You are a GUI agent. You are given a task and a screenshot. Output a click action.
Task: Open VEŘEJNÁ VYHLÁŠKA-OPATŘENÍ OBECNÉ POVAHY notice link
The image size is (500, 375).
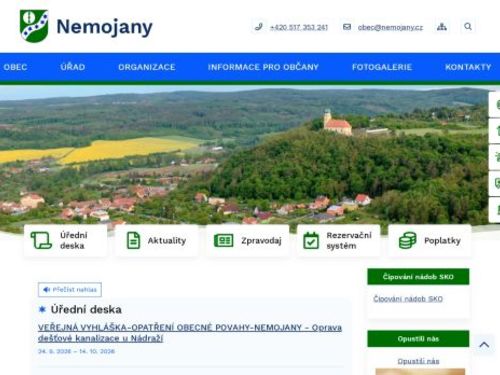(190, 333)
